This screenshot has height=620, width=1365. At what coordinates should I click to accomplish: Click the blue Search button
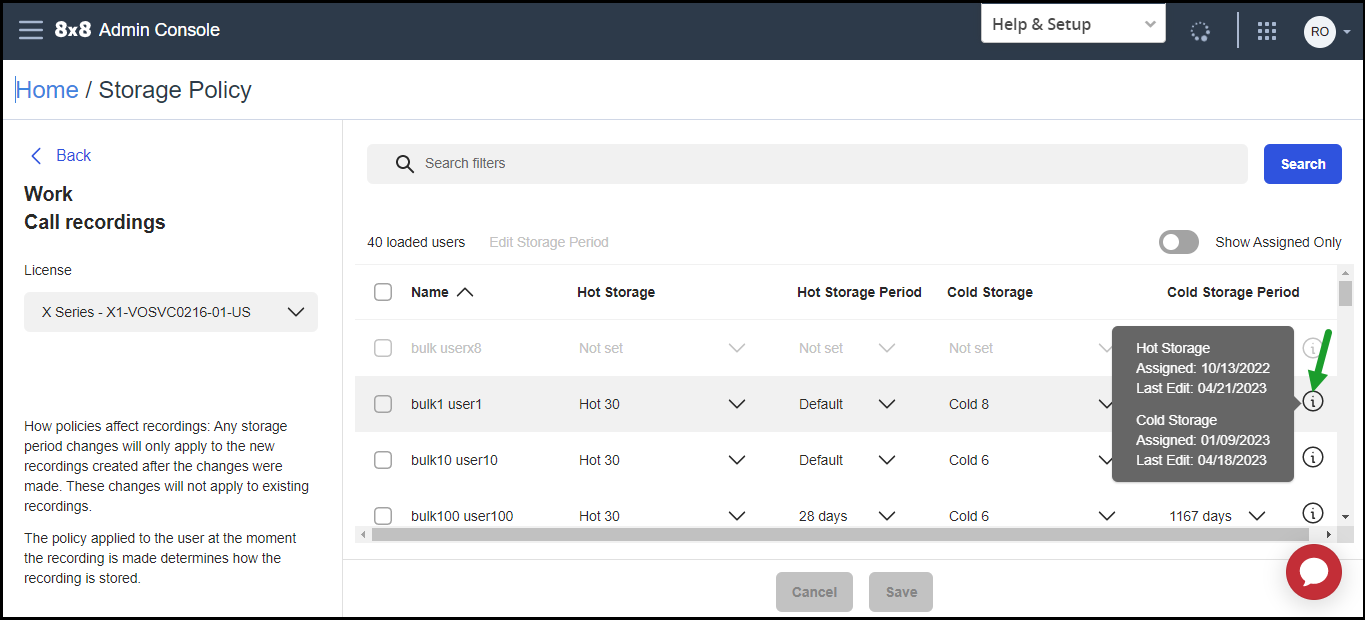tap(1303, 164)
